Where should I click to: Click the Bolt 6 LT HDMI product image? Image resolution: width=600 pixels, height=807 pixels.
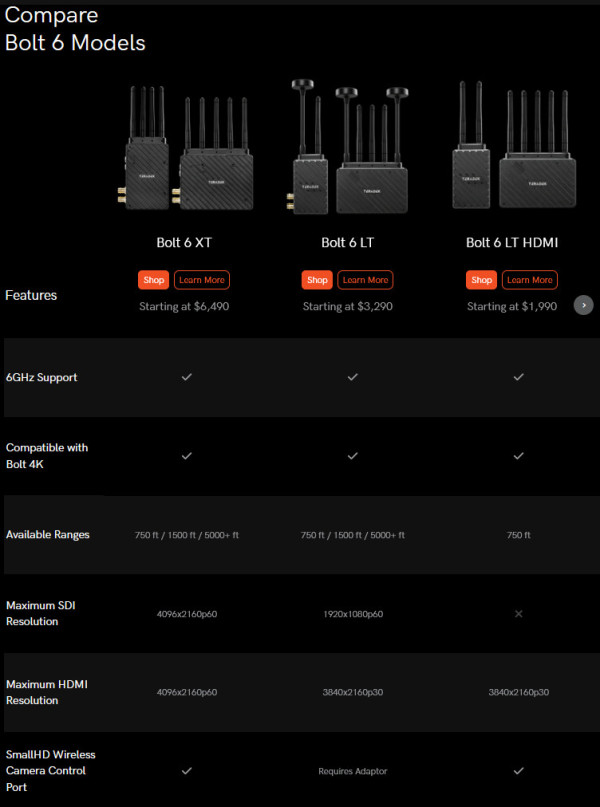click(x=517, y=148)
